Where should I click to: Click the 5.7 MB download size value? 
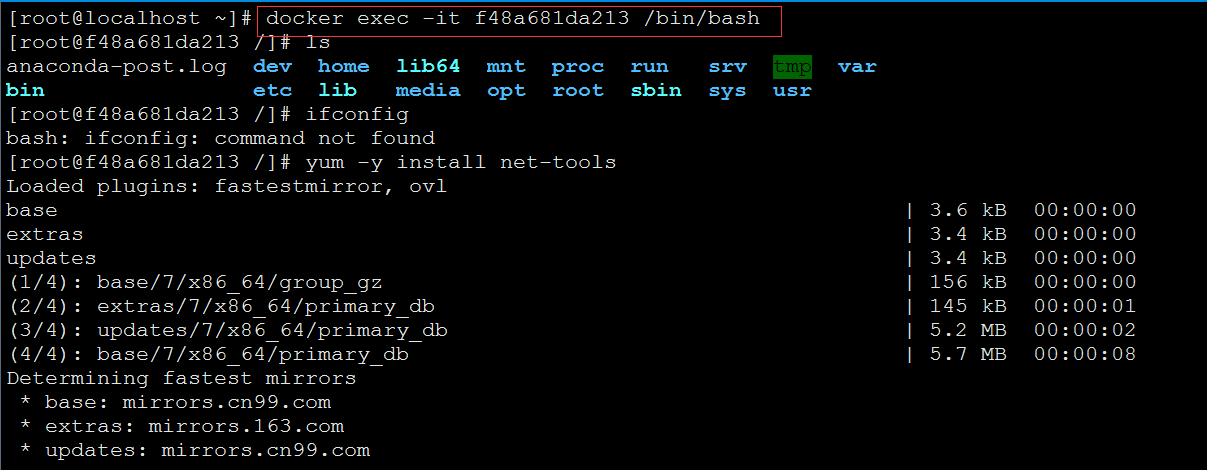pos(968,355)
